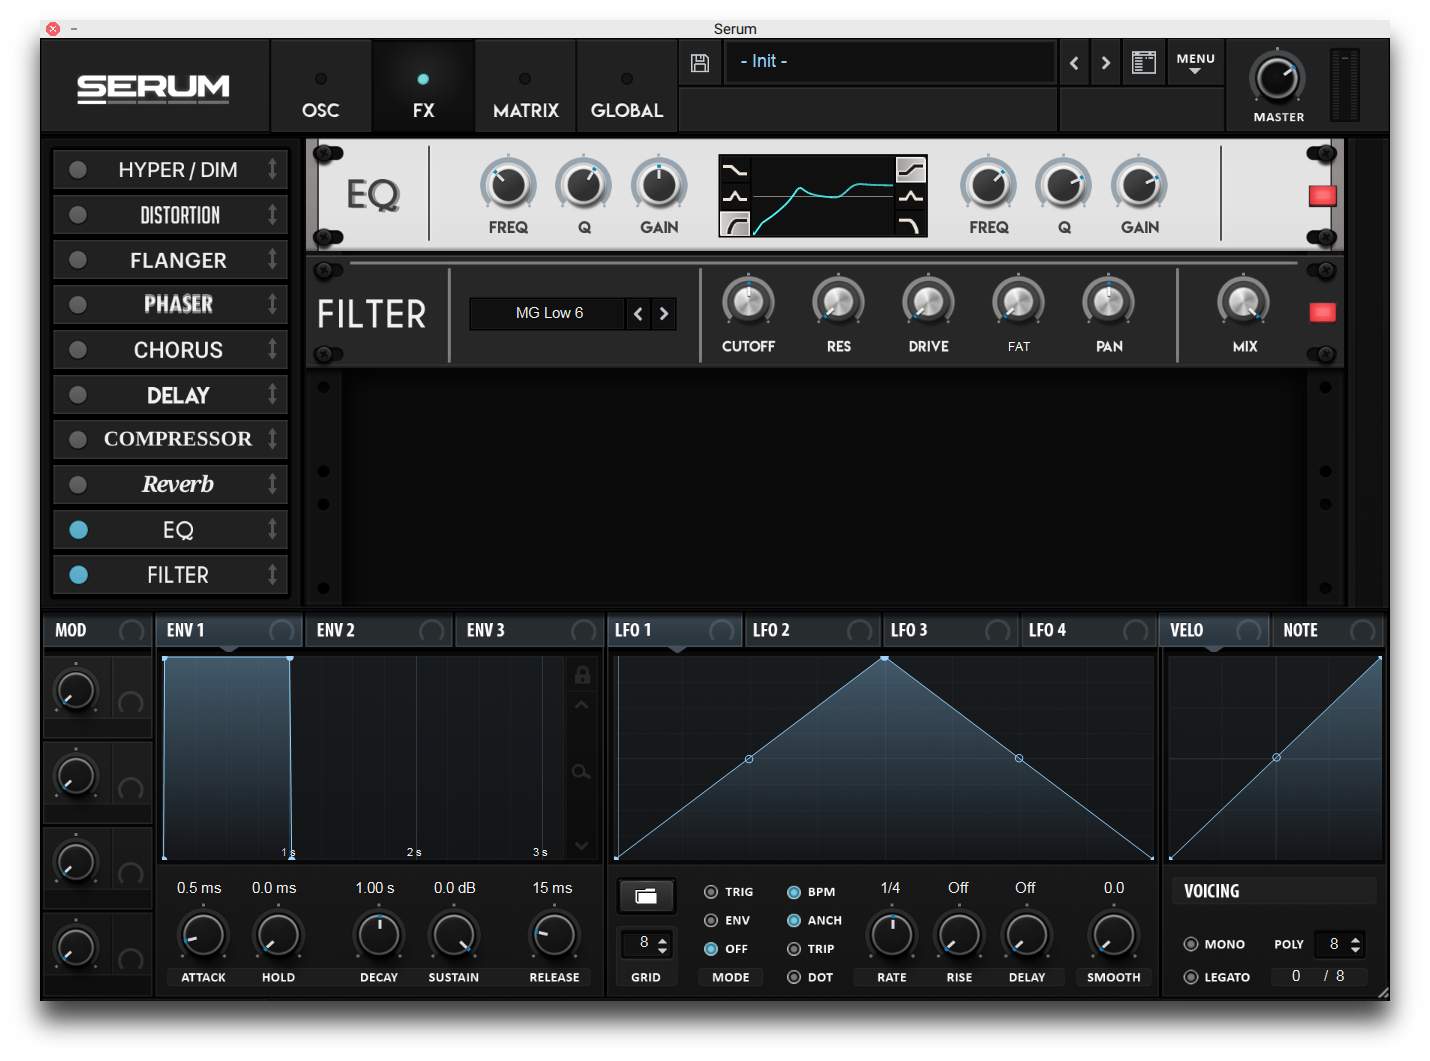Load next preset arrow
Screen dimensions: 1430x1061
pos(1105,63)
